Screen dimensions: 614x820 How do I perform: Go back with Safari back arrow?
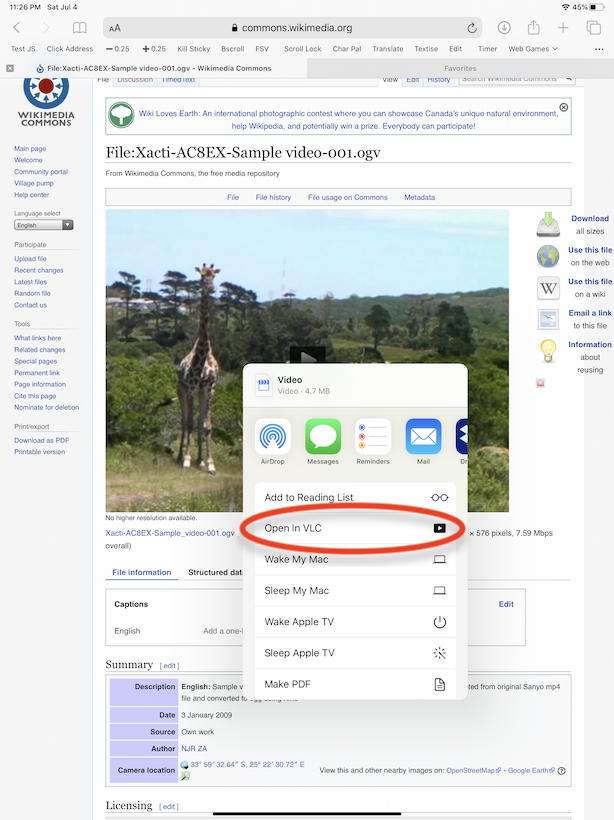point(17,28)
